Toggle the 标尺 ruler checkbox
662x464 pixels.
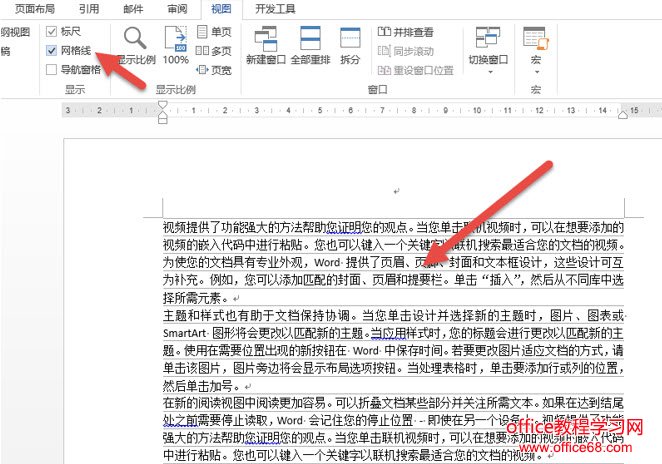(x=51, y=32)
